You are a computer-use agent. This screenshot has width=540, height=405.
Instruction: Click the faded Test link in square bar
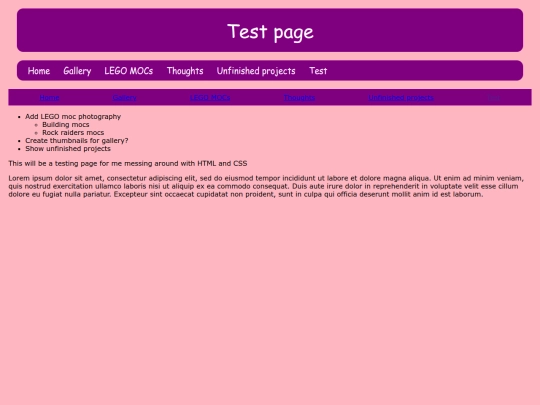tap(494, 97)
